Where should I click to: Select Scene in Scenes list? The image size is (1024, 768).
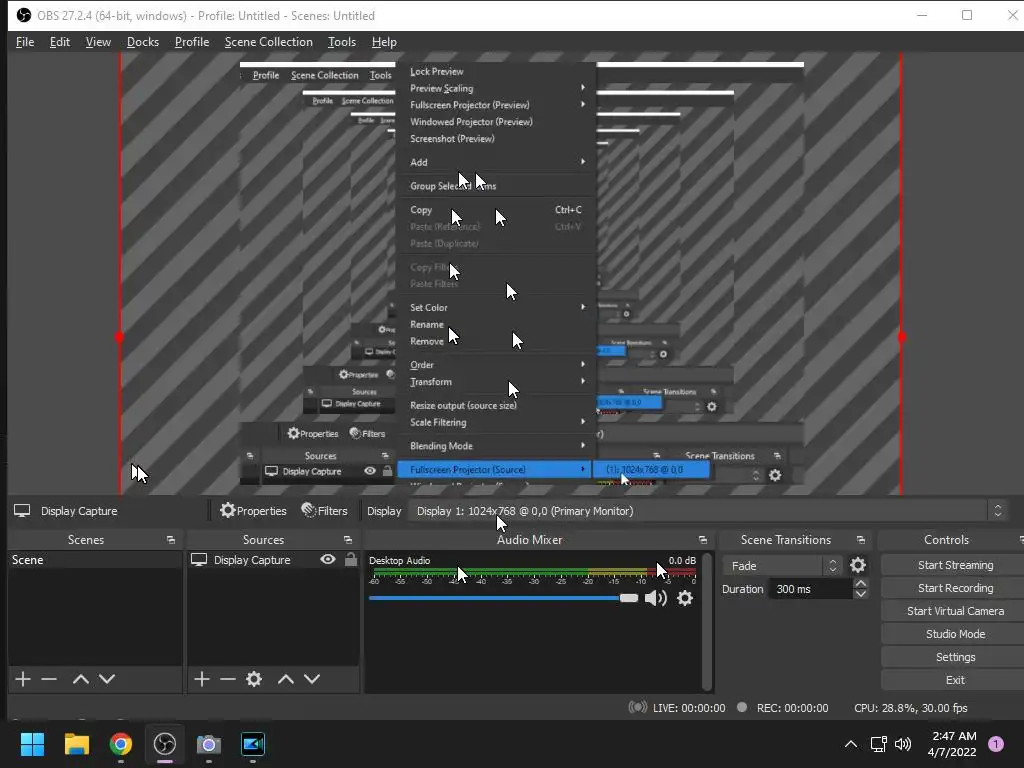coord(95,560)
